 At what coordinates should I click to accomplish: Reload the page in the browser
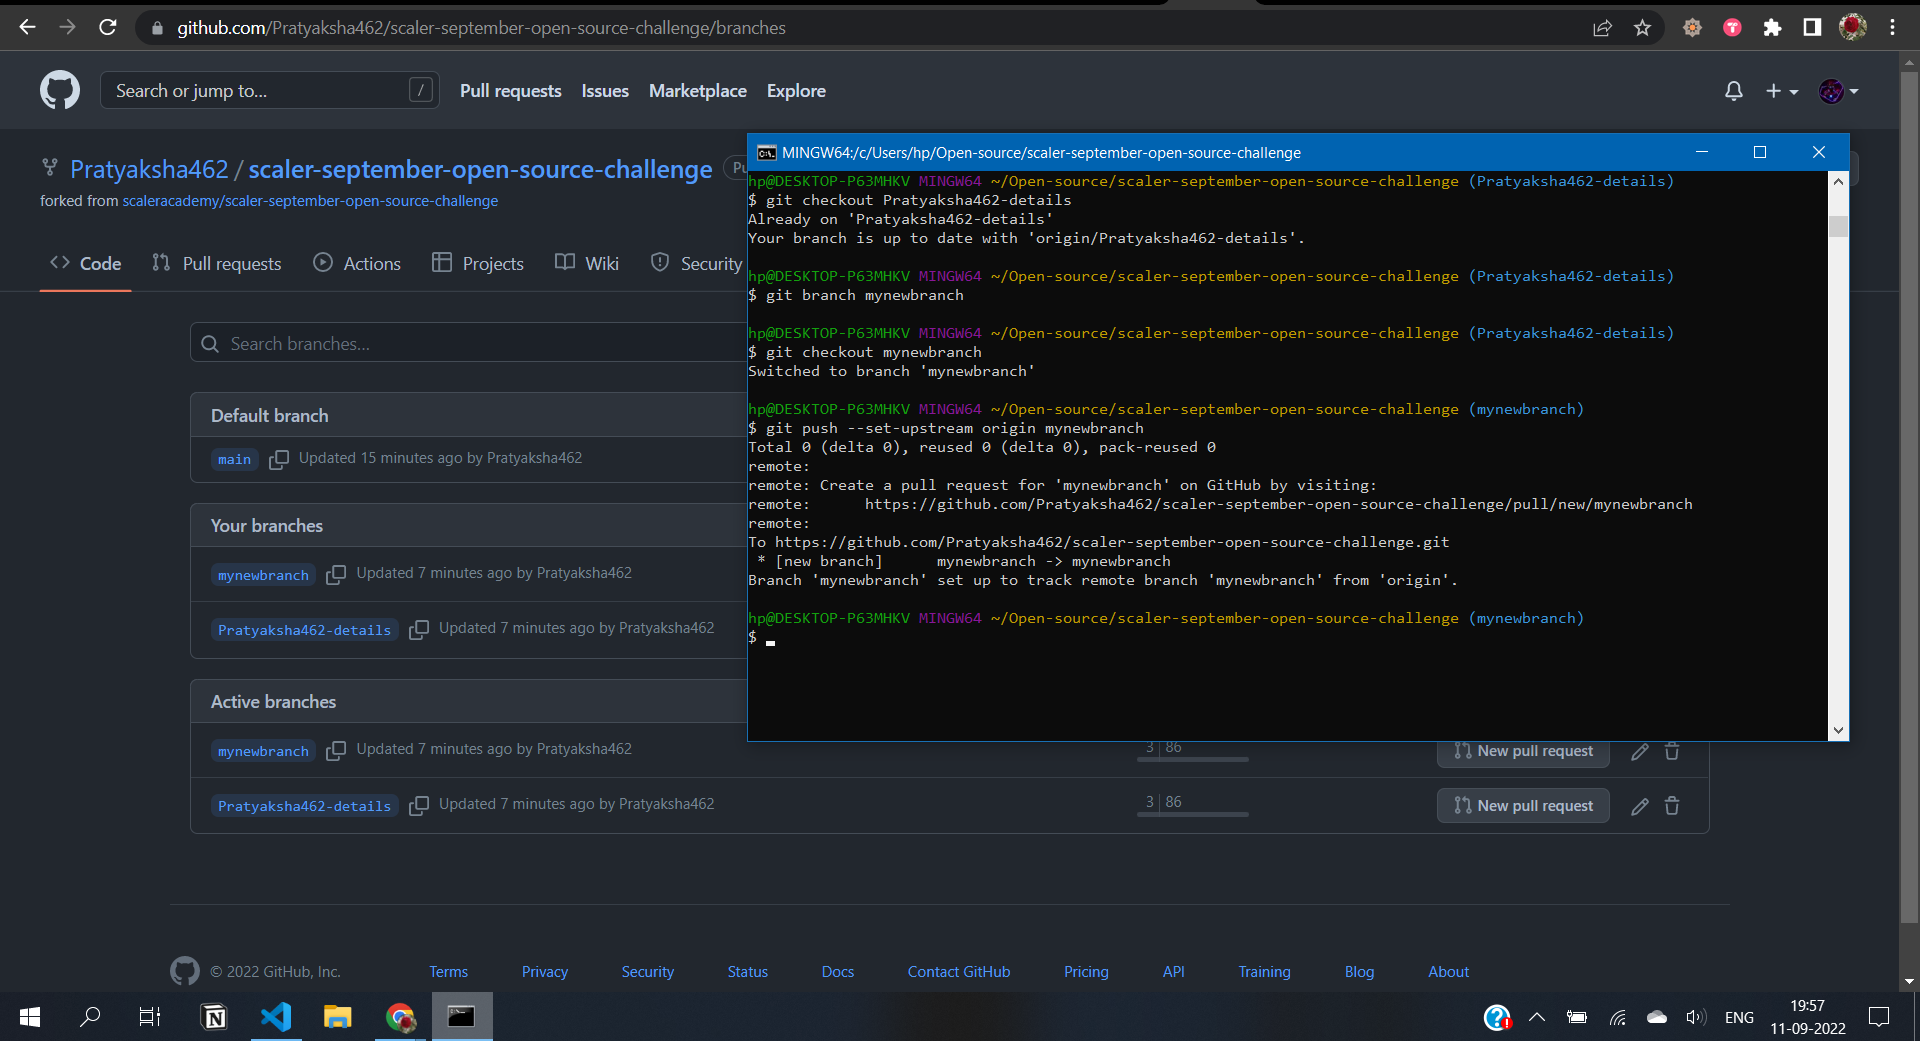click(x=108, y=27)
